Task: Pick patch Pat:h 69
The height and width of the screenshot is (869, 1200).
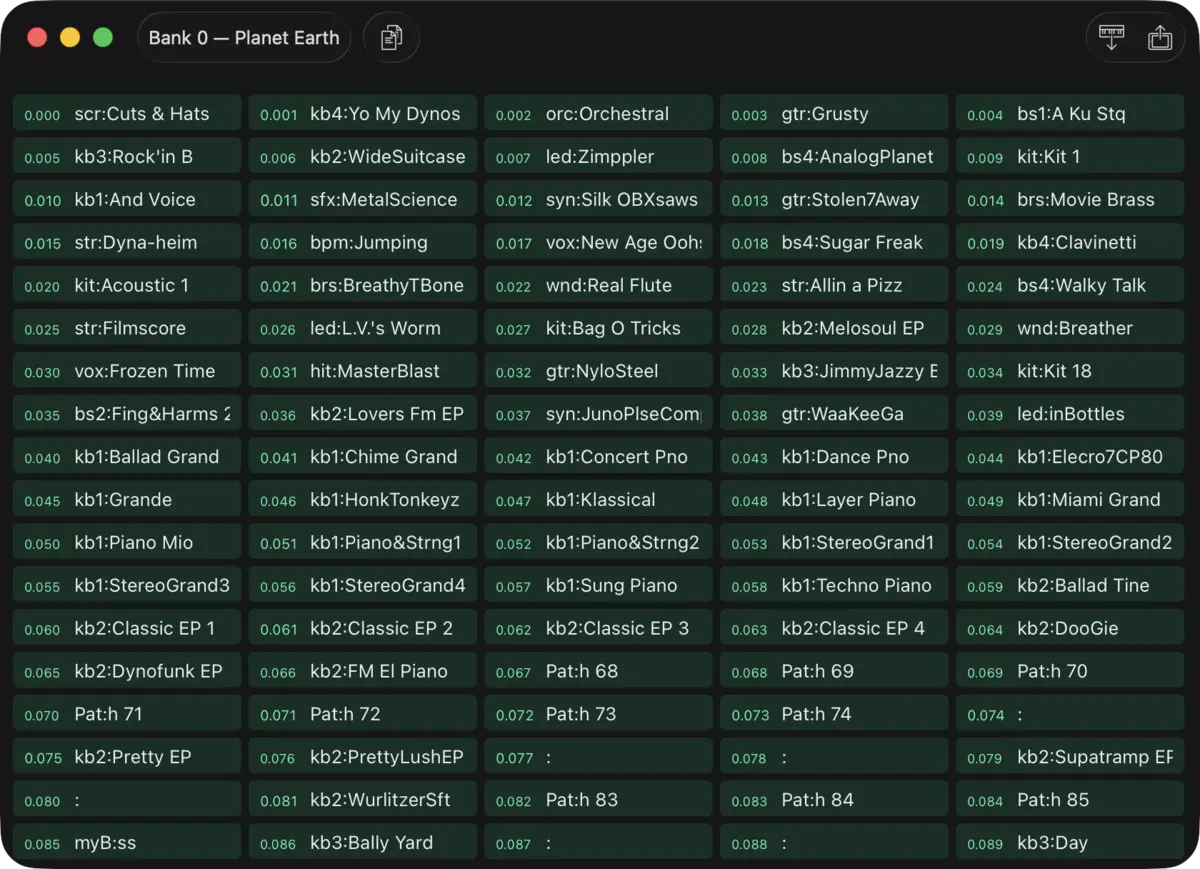Action: click(835, 672)
